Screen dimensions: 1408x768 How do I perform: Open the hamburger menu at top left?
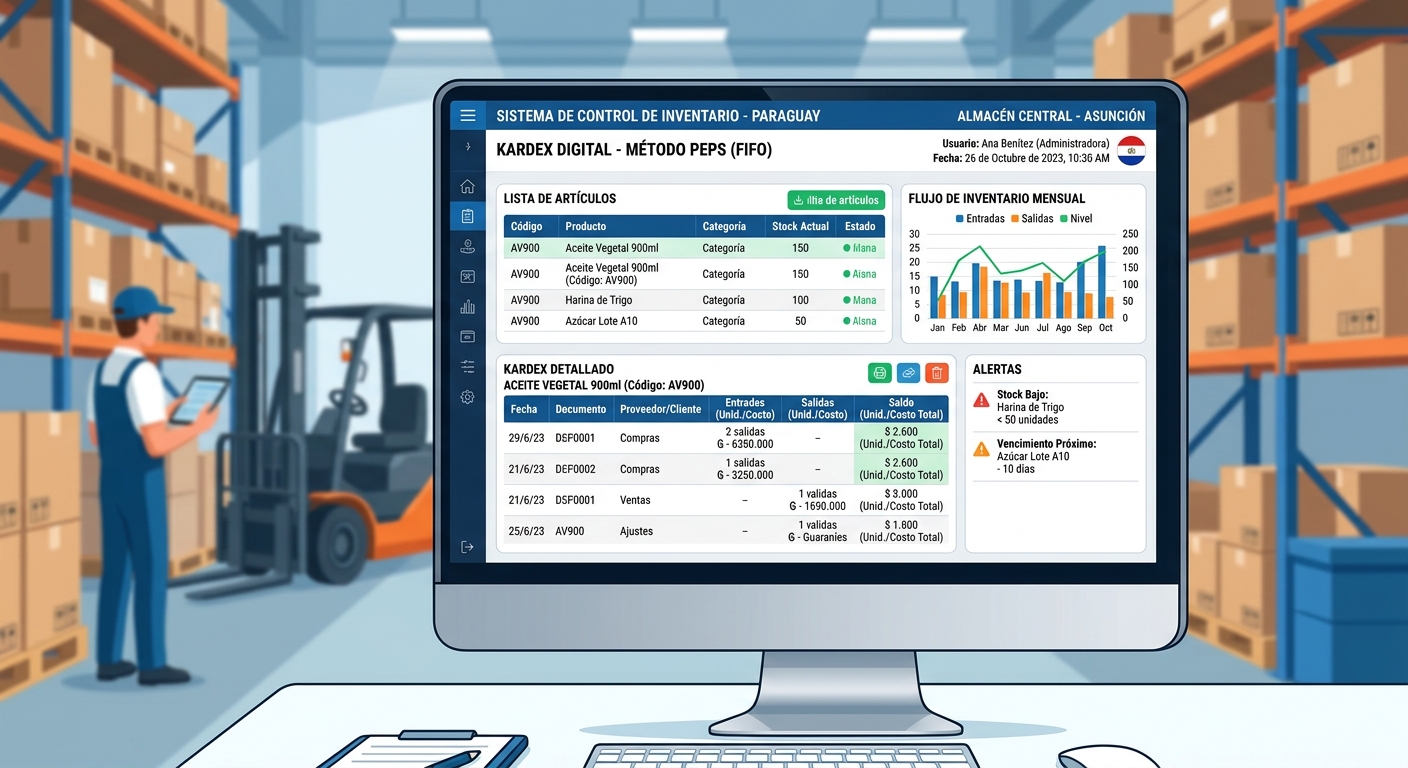467,115
